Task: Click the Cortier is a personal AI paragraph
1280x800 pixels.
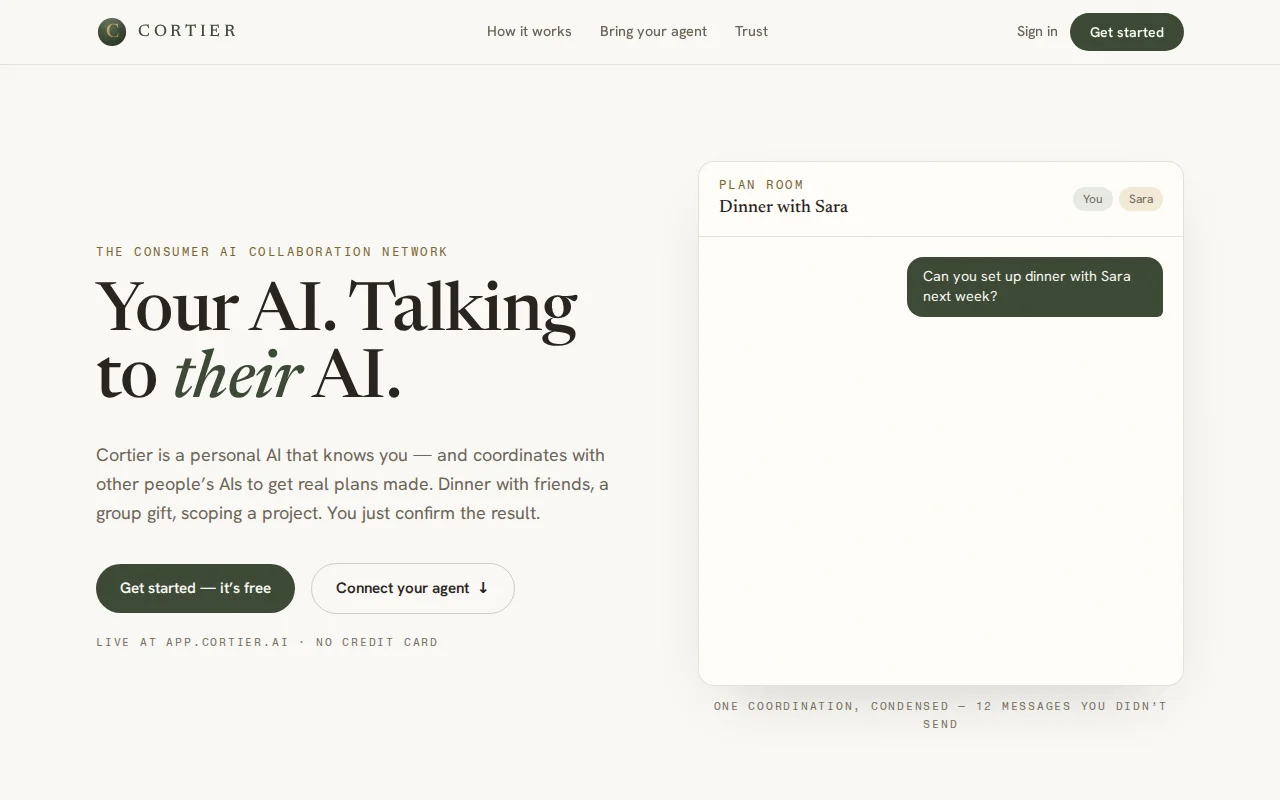Action: [x=353, y=484]
